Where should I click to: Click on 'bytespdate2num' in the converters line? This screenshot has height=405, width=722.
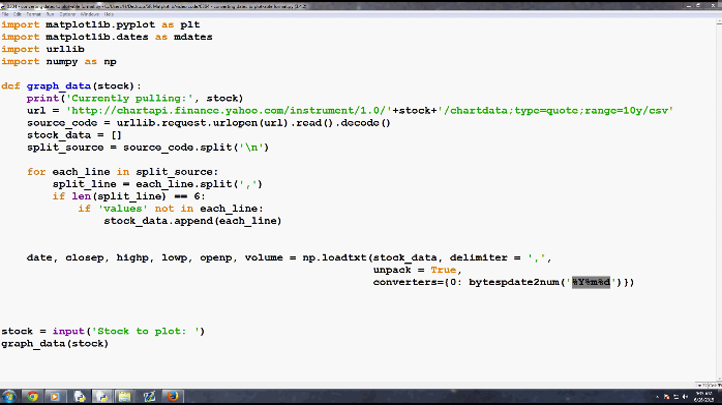coord(514,282)
